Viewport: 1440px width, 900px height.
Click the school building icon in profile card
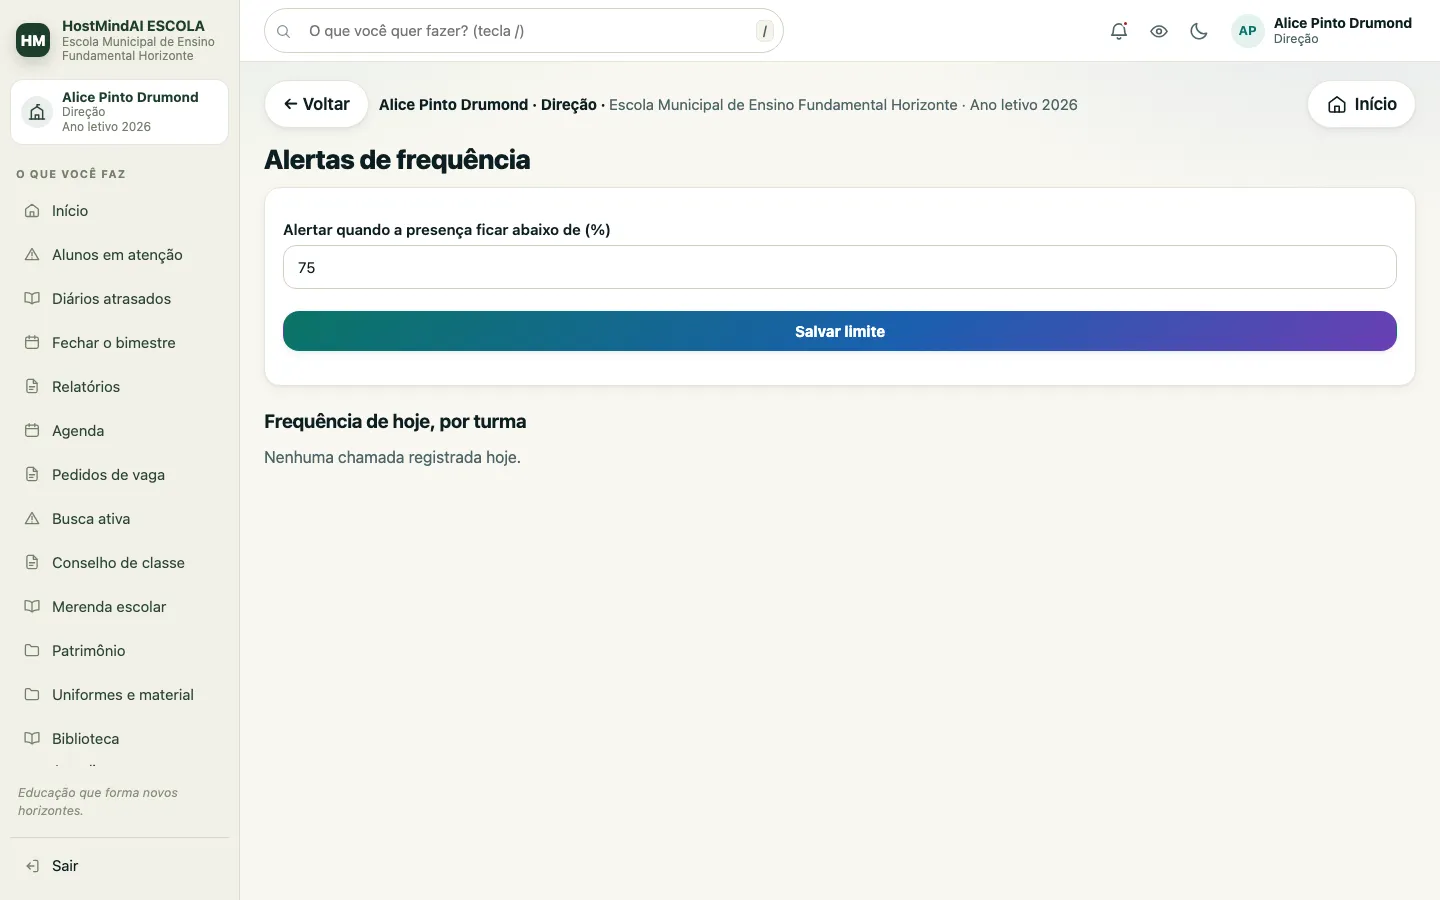(x=37, y=112)
